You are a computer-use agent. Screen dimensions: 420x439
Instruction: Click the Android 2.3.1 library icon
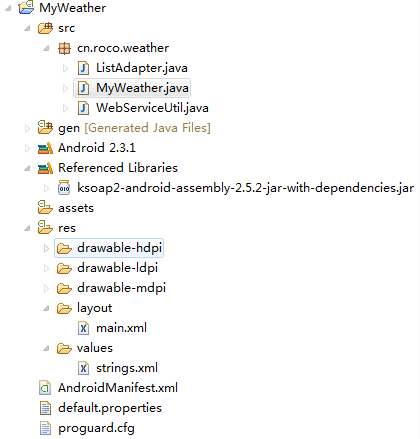tap(45, 148)
